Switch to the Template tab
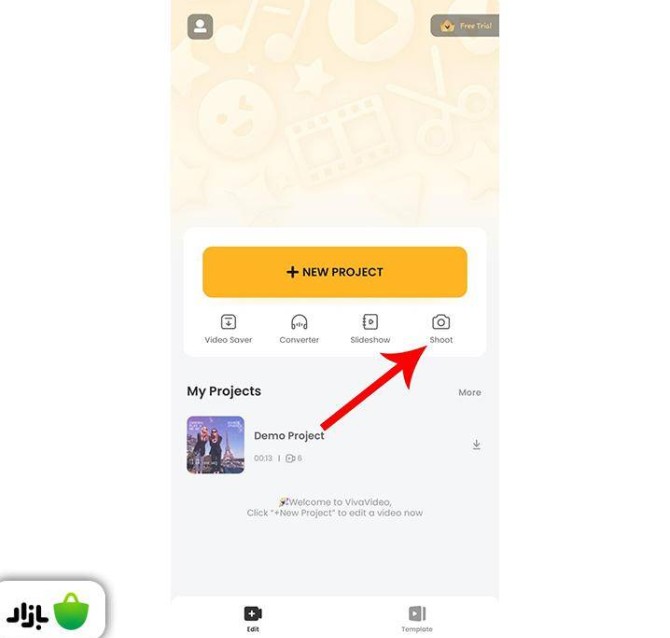The width and height of the screenshot is (670, 638). point(417,618)
